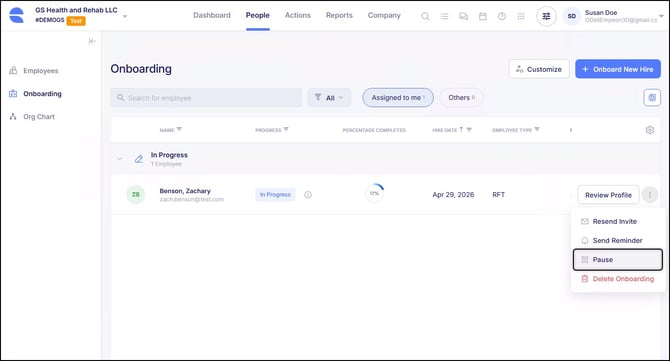Screen dimensions: 670x361
Task: Click the hire date Apr 29, 2026
Action: [453, 194]
